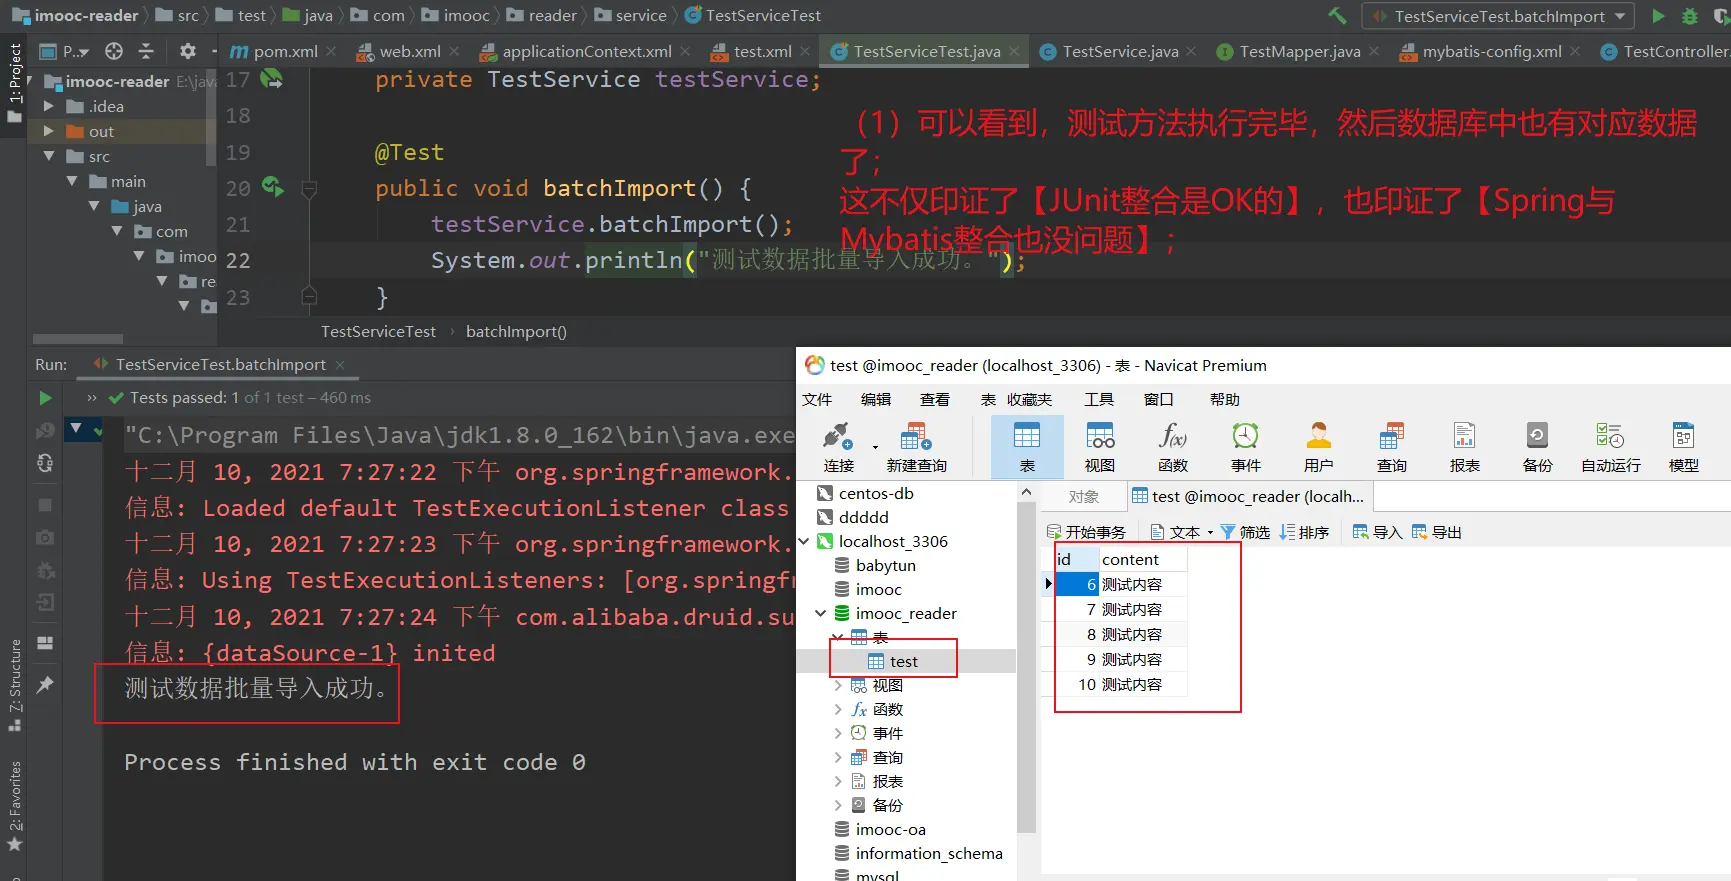Select the test table in tree
The height and width of the screenshot is (881, 1731).
pyautogui.click(x=903, y=661)
